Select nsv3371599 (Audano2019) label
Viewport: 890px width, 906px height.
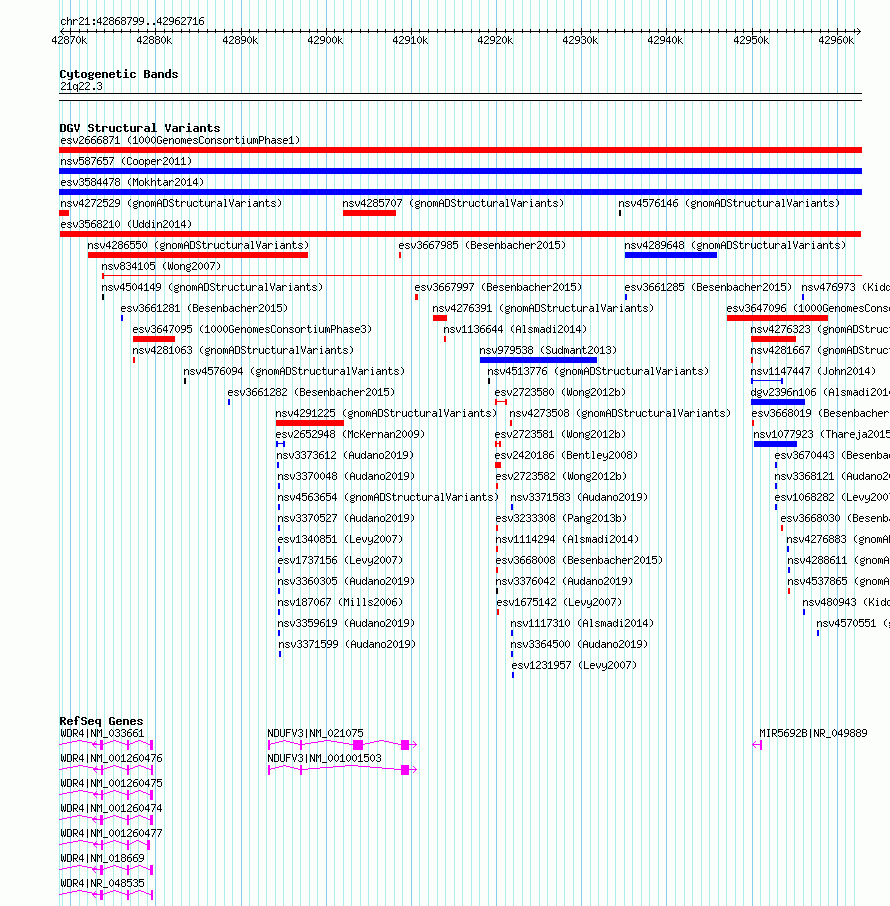pos(347,644)
